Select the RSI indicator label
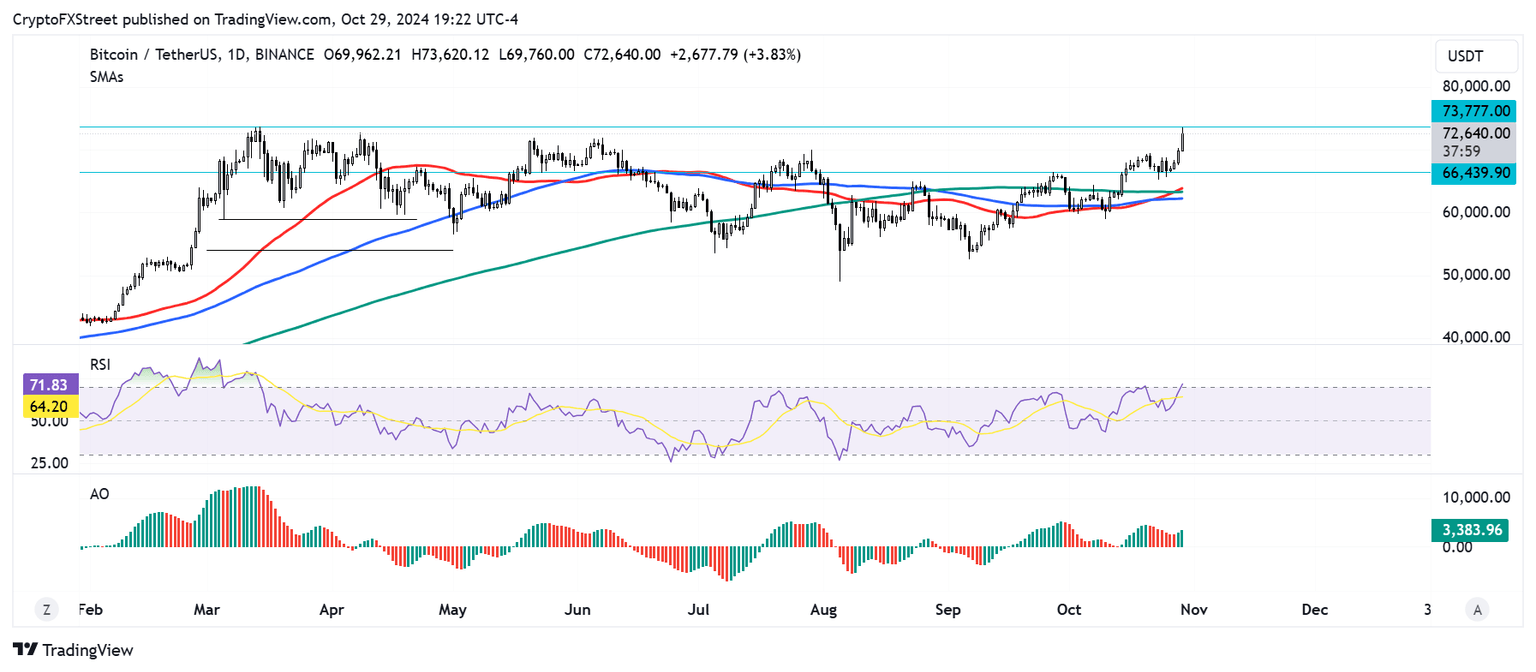 pyautogui.click(x=99, y=365)
